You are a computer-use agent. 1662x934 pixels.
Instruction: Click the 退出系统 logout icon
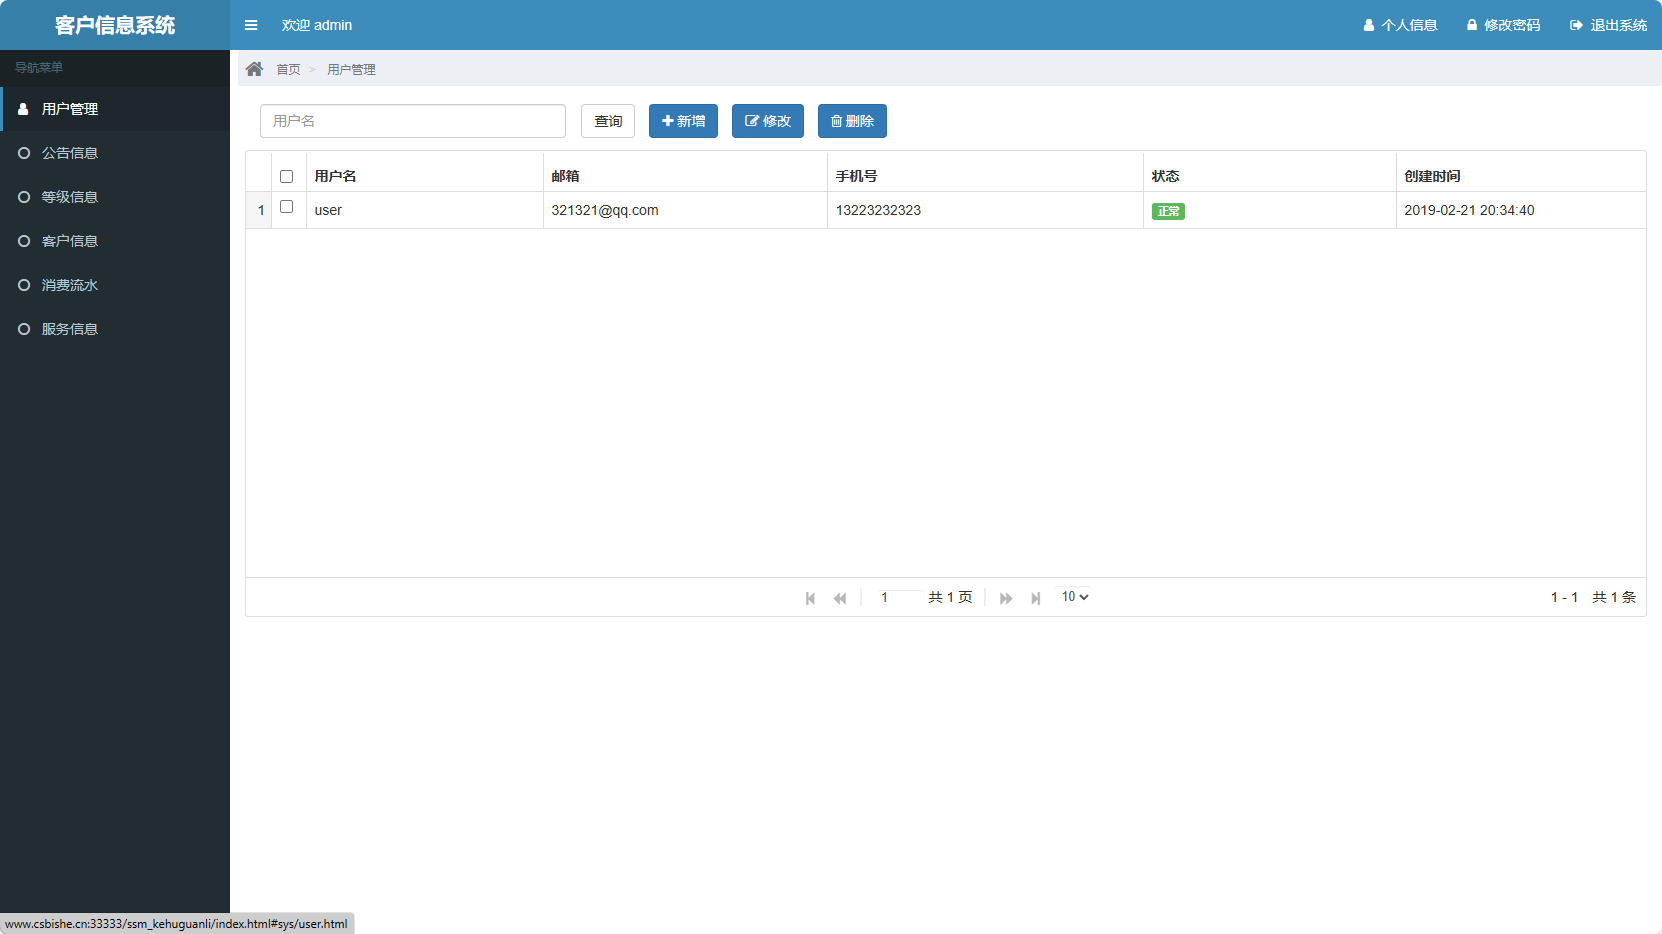(x=1576, y=25)
